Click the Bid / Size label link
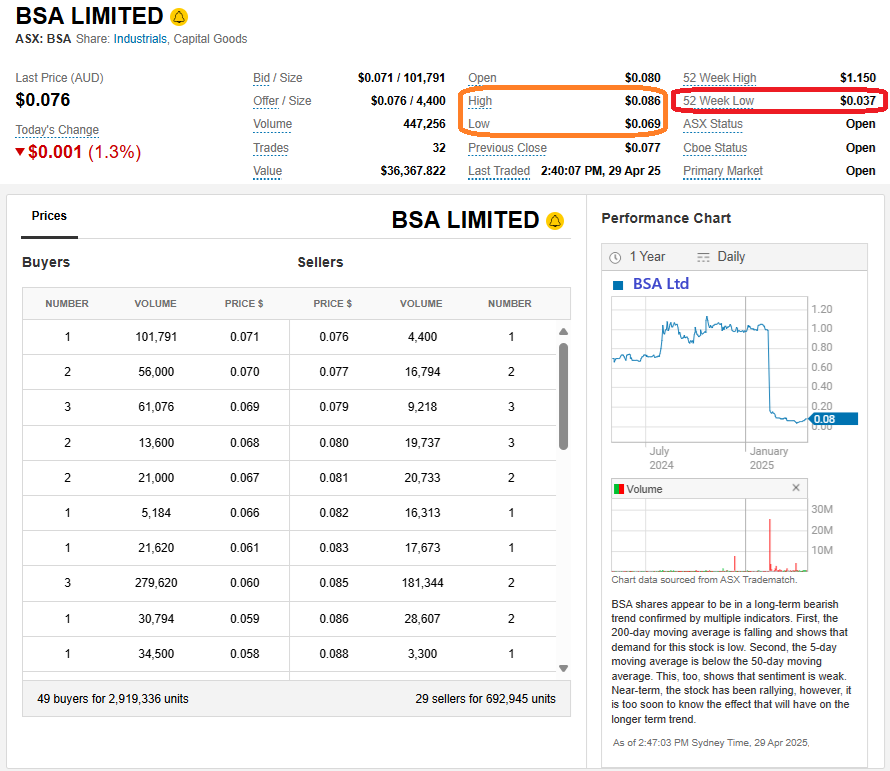 pyautogui.click(x=277, y=78)
